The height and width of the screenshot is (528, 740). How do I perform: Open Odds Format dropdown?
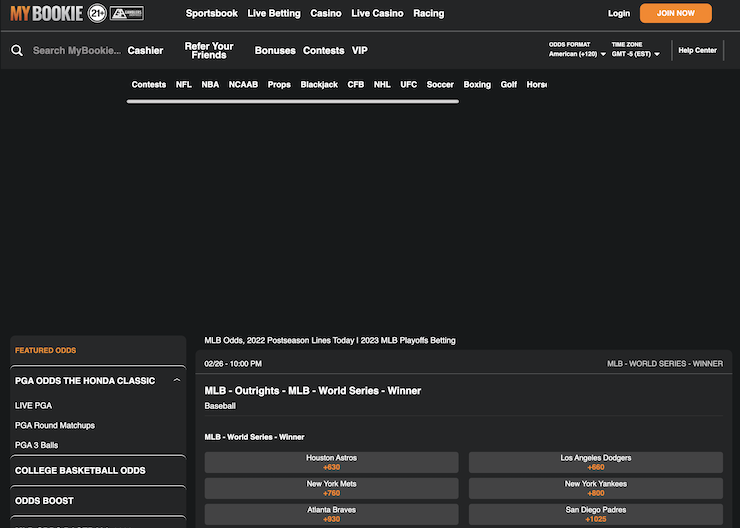coord(577,50)
